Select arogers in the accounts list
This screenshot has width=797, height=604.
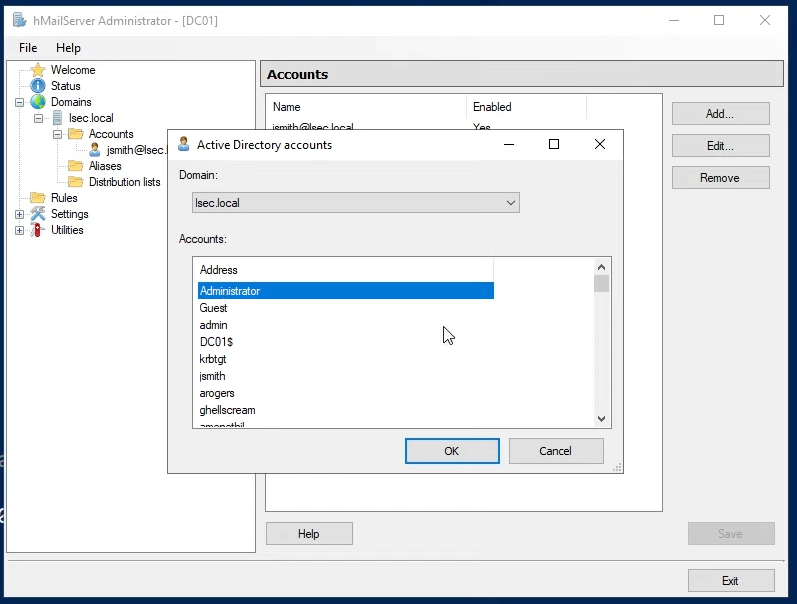point(346,393)
